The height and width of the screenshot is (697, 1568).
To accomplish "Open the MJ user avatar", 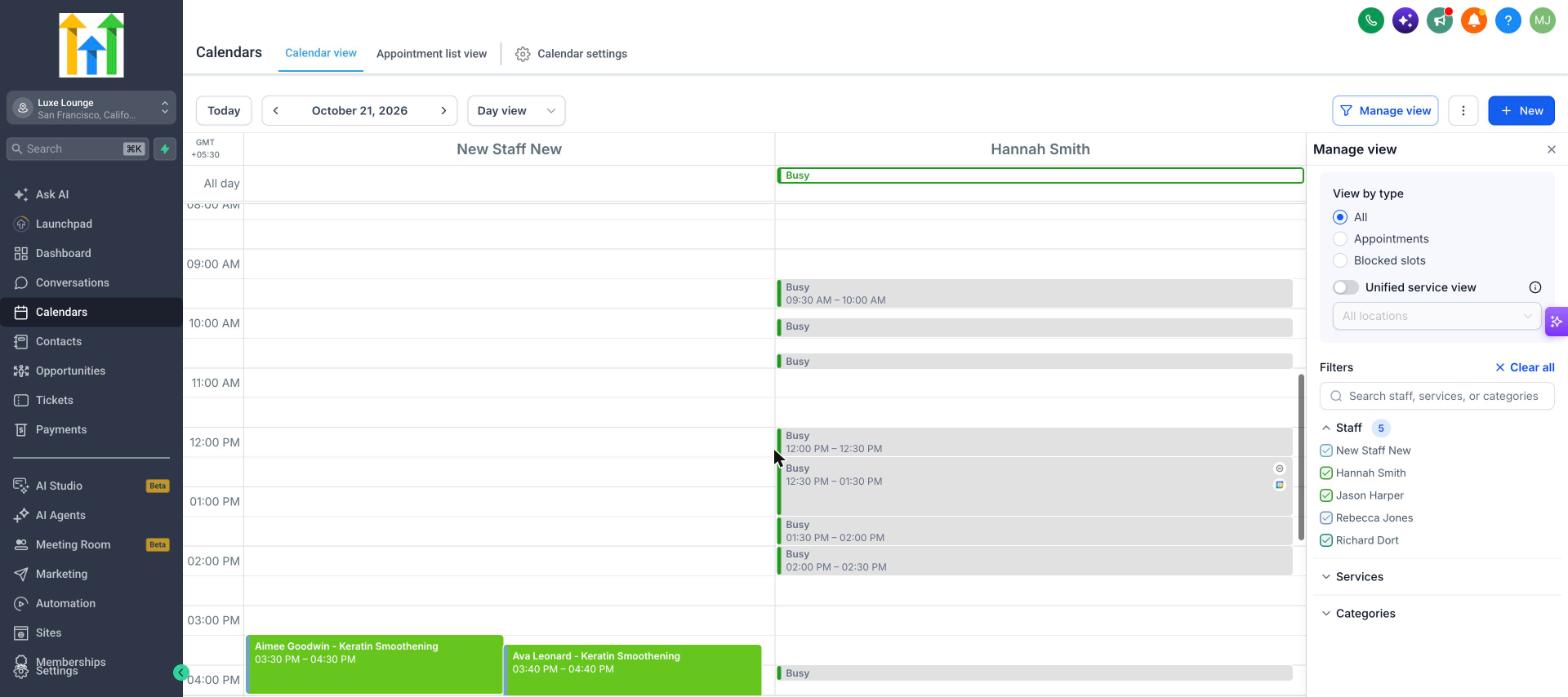I will [x=1542, y=20].
